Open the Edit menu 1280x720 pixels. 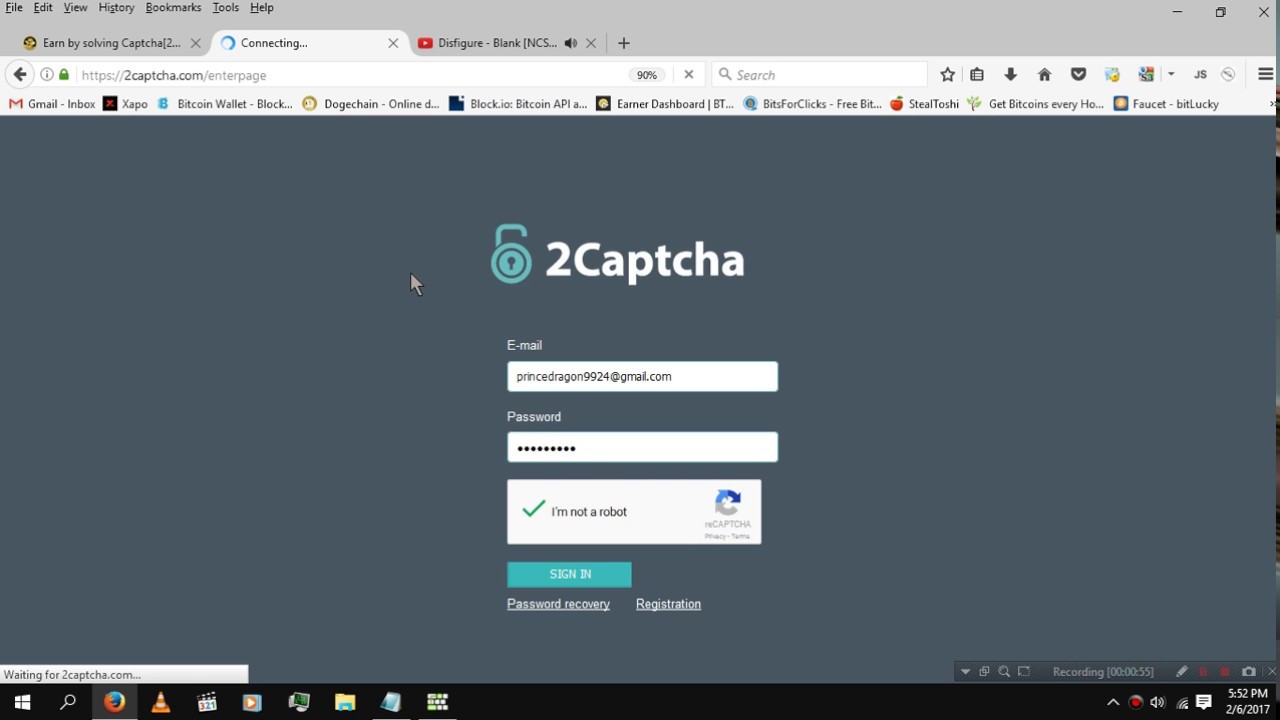[x=43, y=8]
